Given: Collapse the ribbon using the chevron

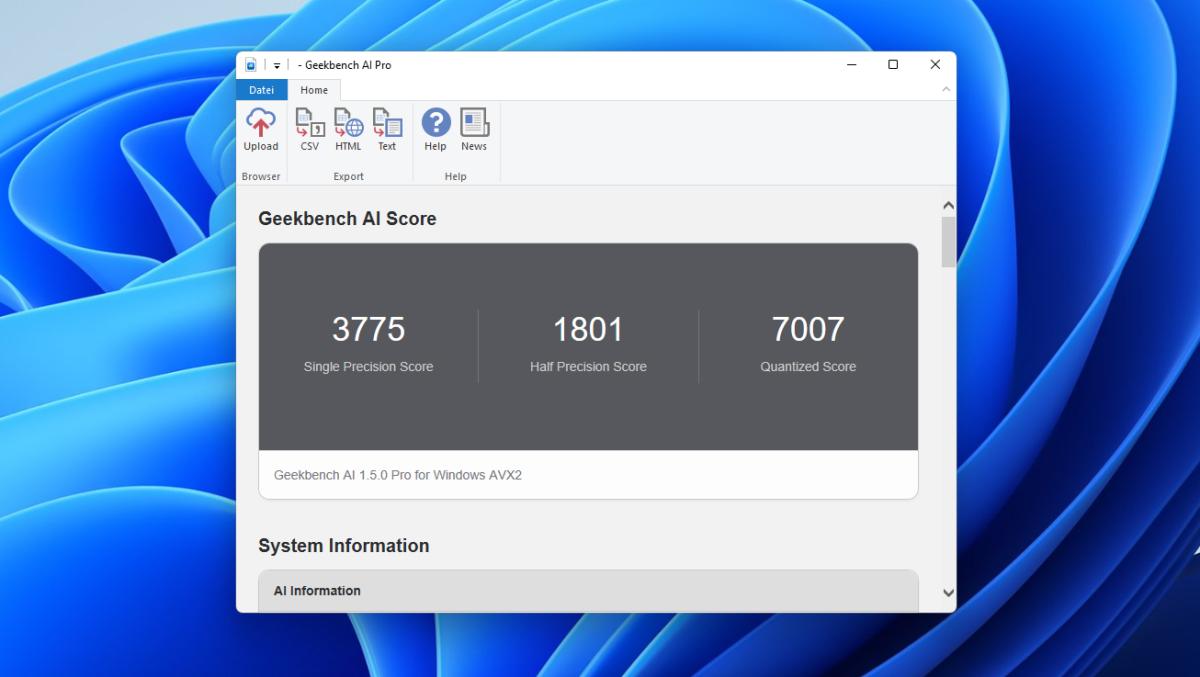Looking at the screenshot, I should point(945,89).
